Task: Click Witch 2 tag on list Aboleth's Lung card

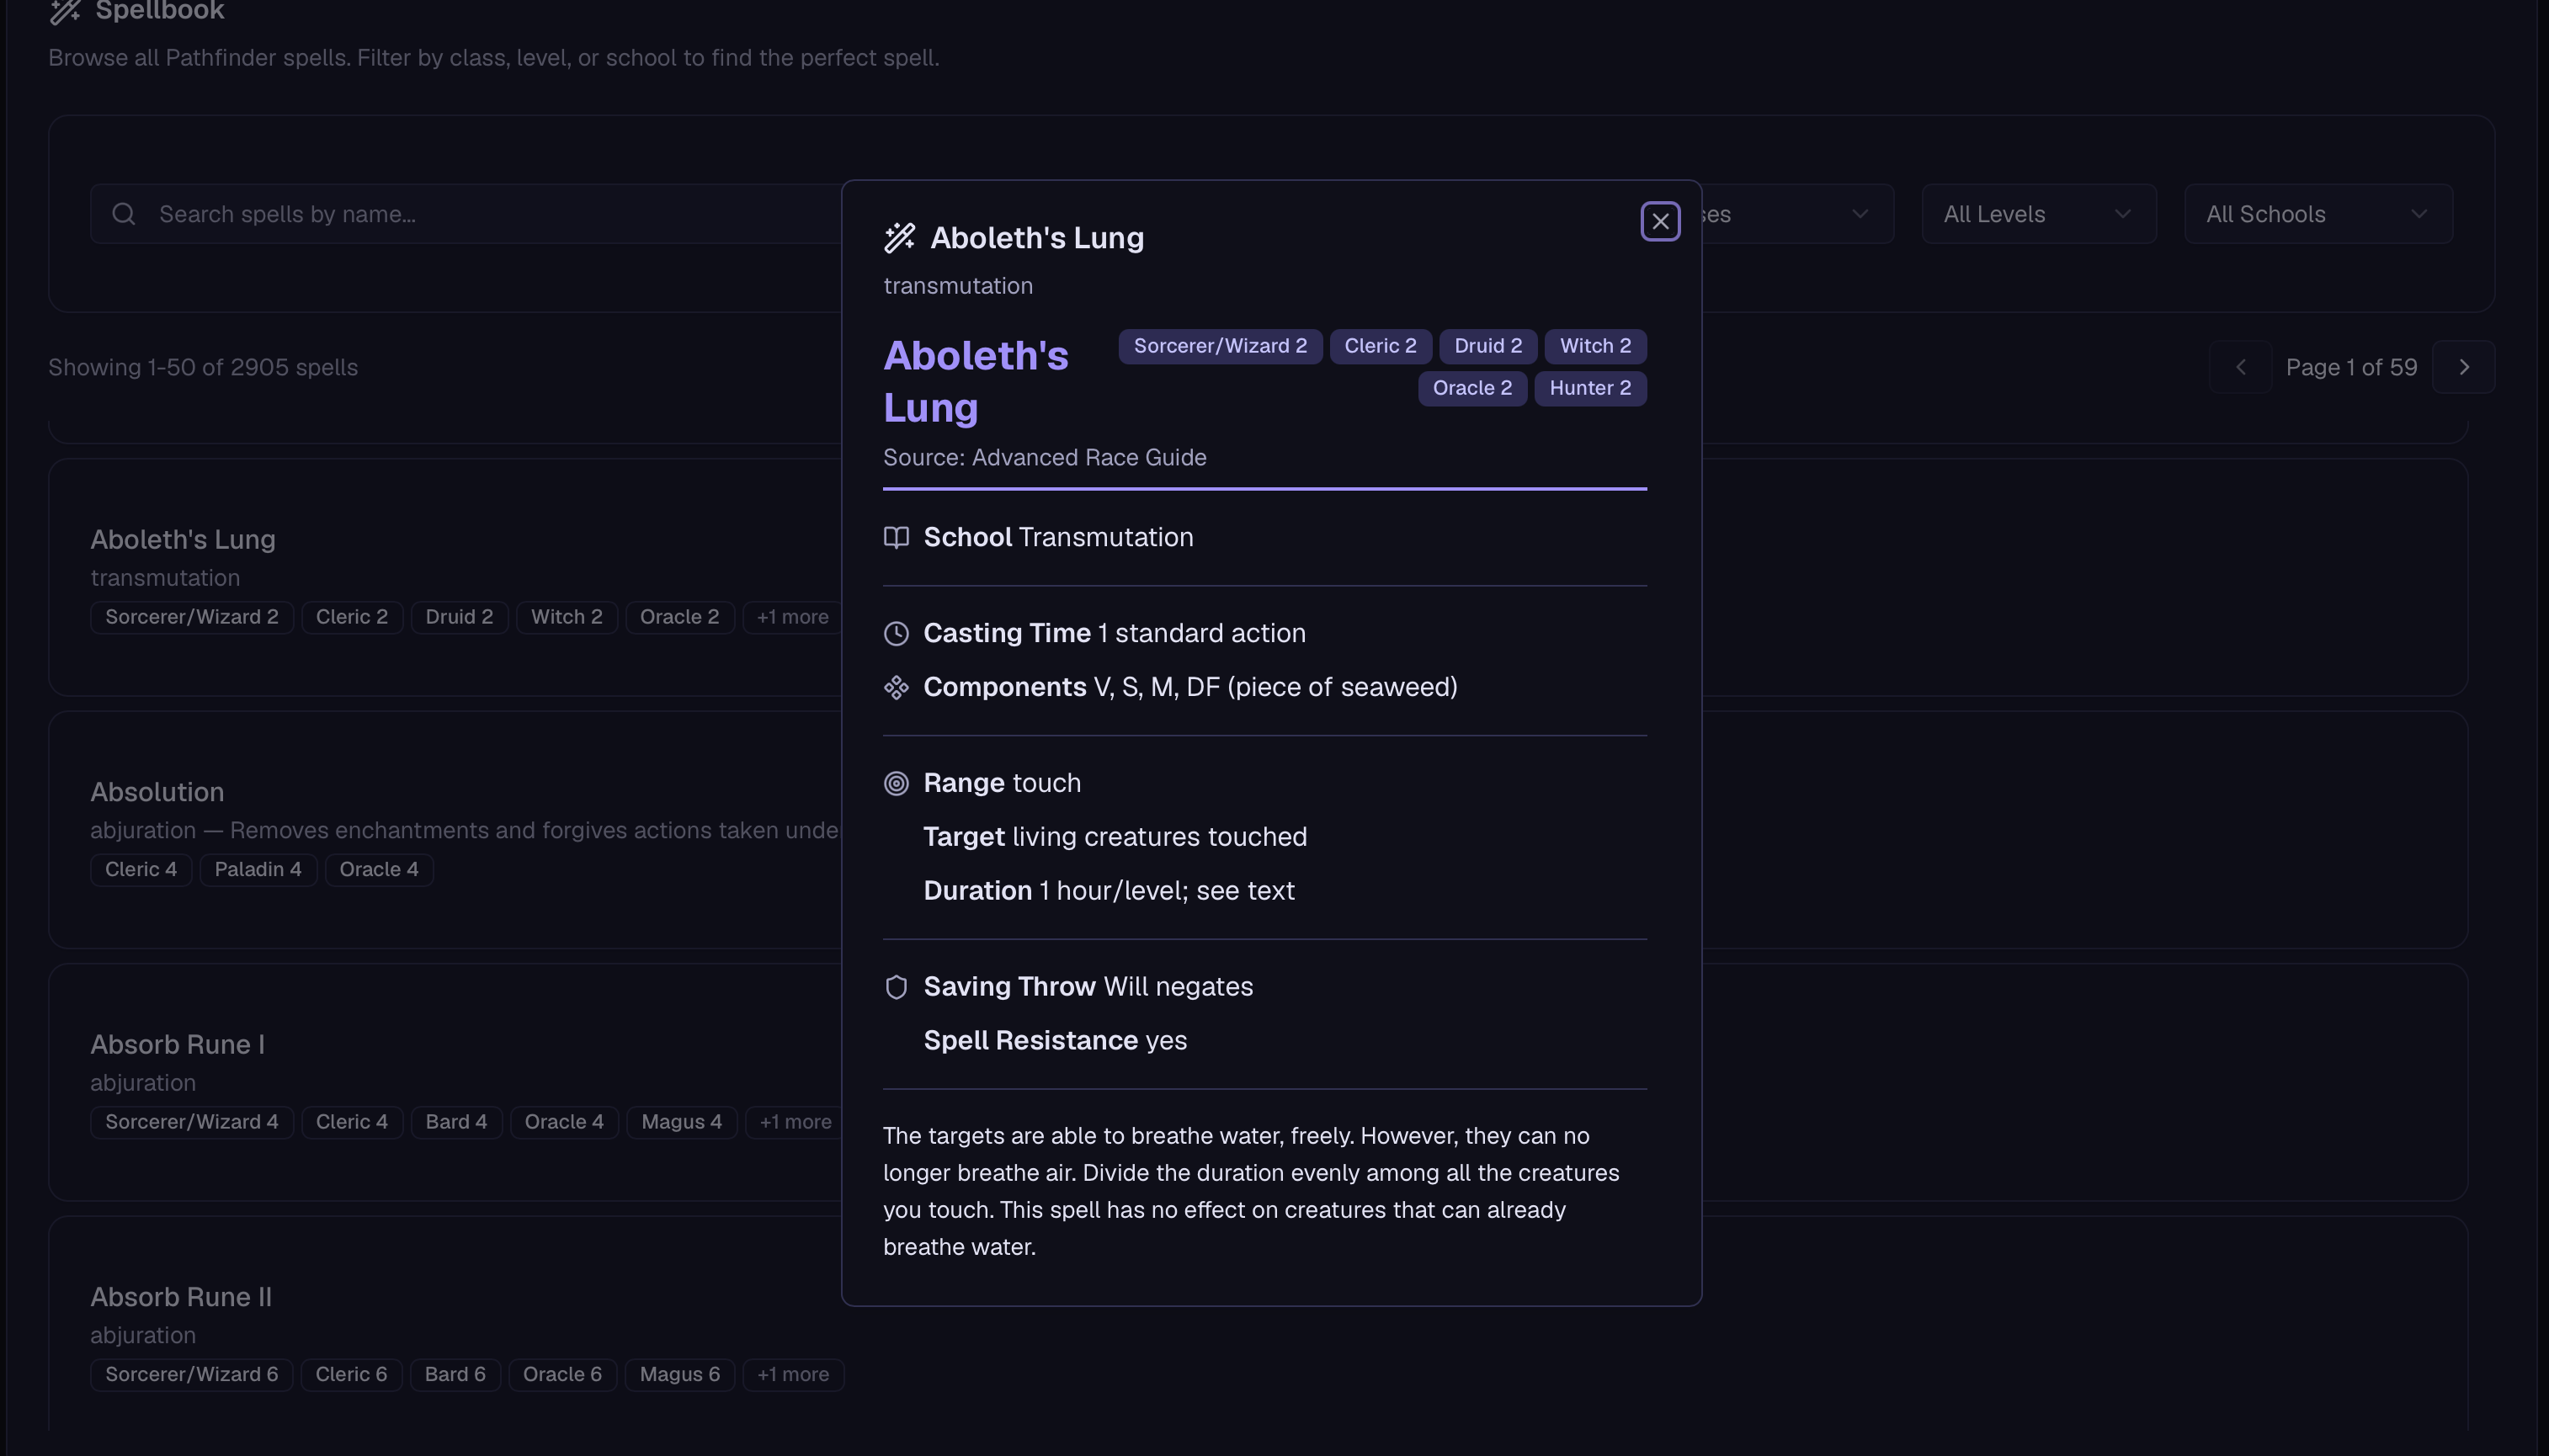Action: [567, 617]
